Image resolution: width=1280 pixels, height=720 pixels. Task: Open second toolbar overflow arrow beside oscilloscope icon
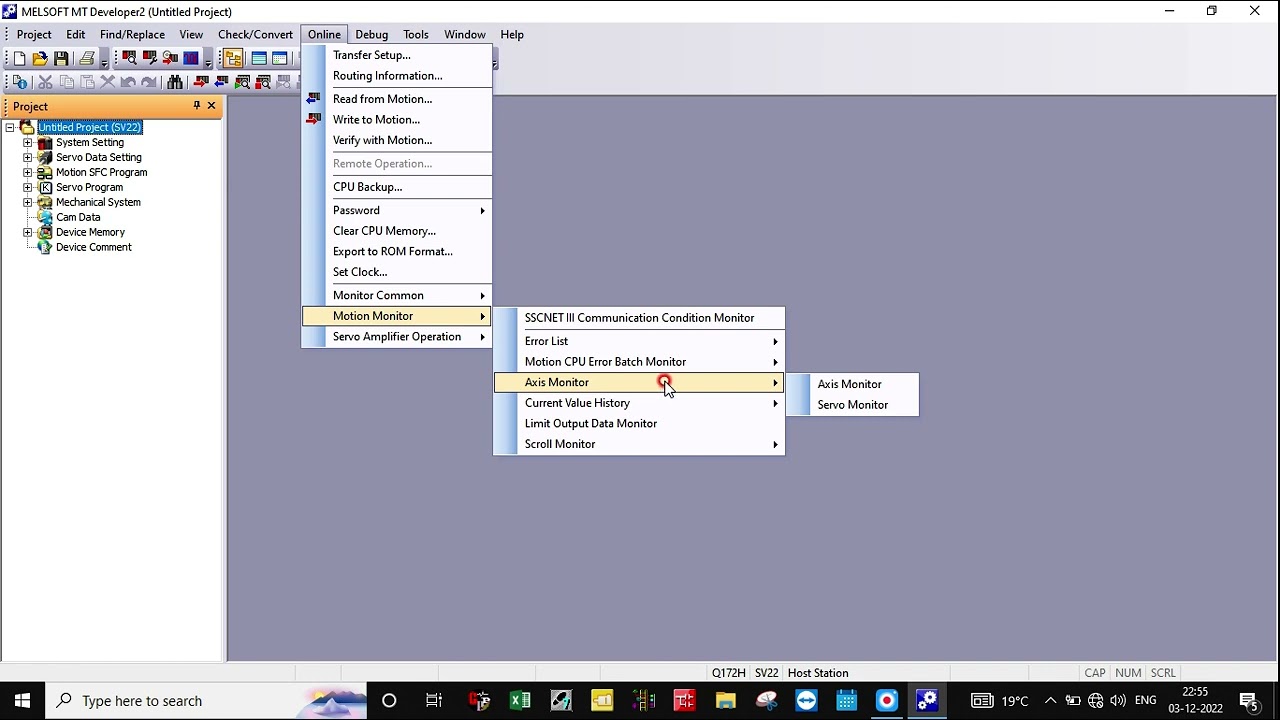[208, 61]
